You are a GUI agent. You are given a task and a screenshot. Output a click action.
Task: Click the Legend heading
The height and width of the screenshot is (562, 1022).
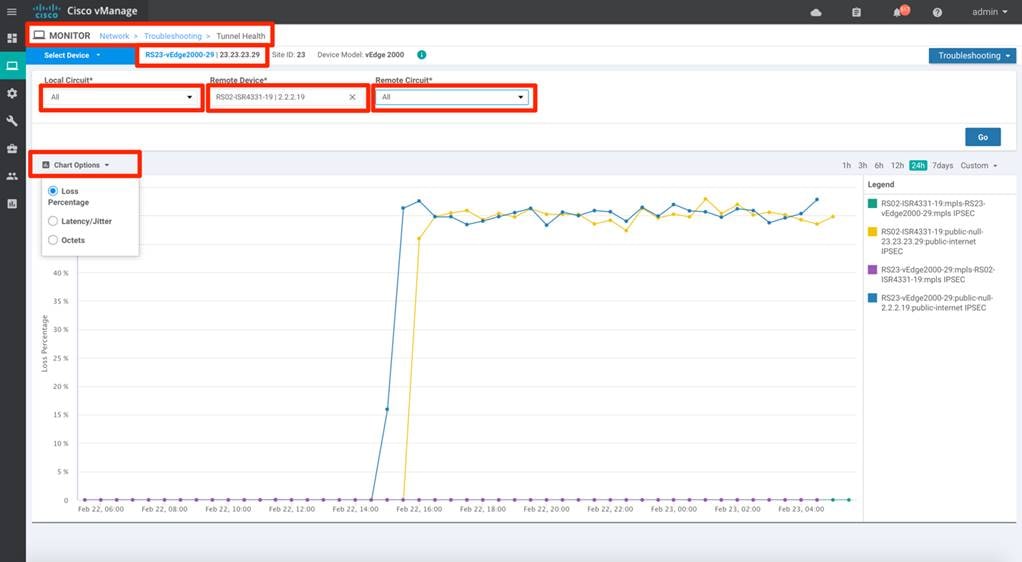click(881, 185)
